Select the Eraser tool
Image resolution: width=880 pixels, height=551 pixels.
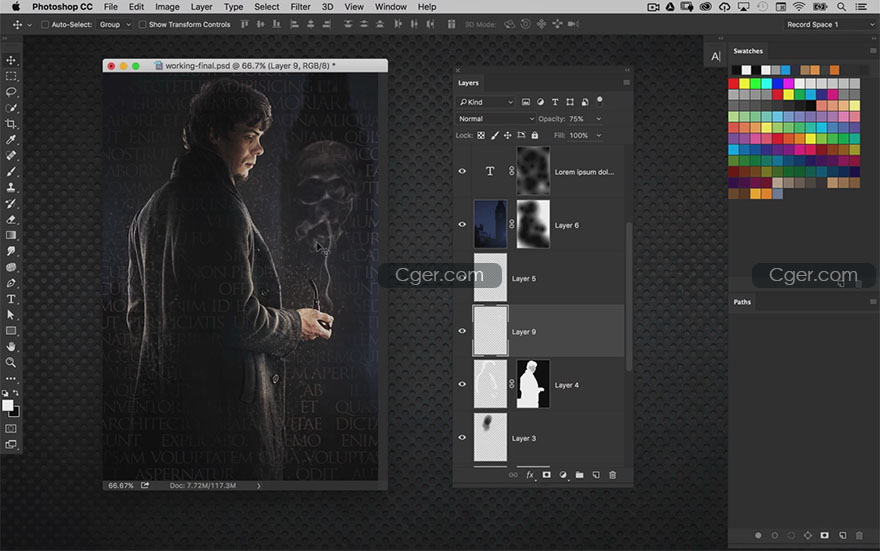[x=11, y=219]
